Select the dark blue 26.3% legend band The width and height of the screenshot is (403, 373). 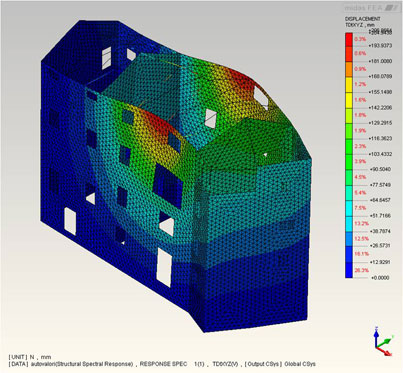coord(349,270)
